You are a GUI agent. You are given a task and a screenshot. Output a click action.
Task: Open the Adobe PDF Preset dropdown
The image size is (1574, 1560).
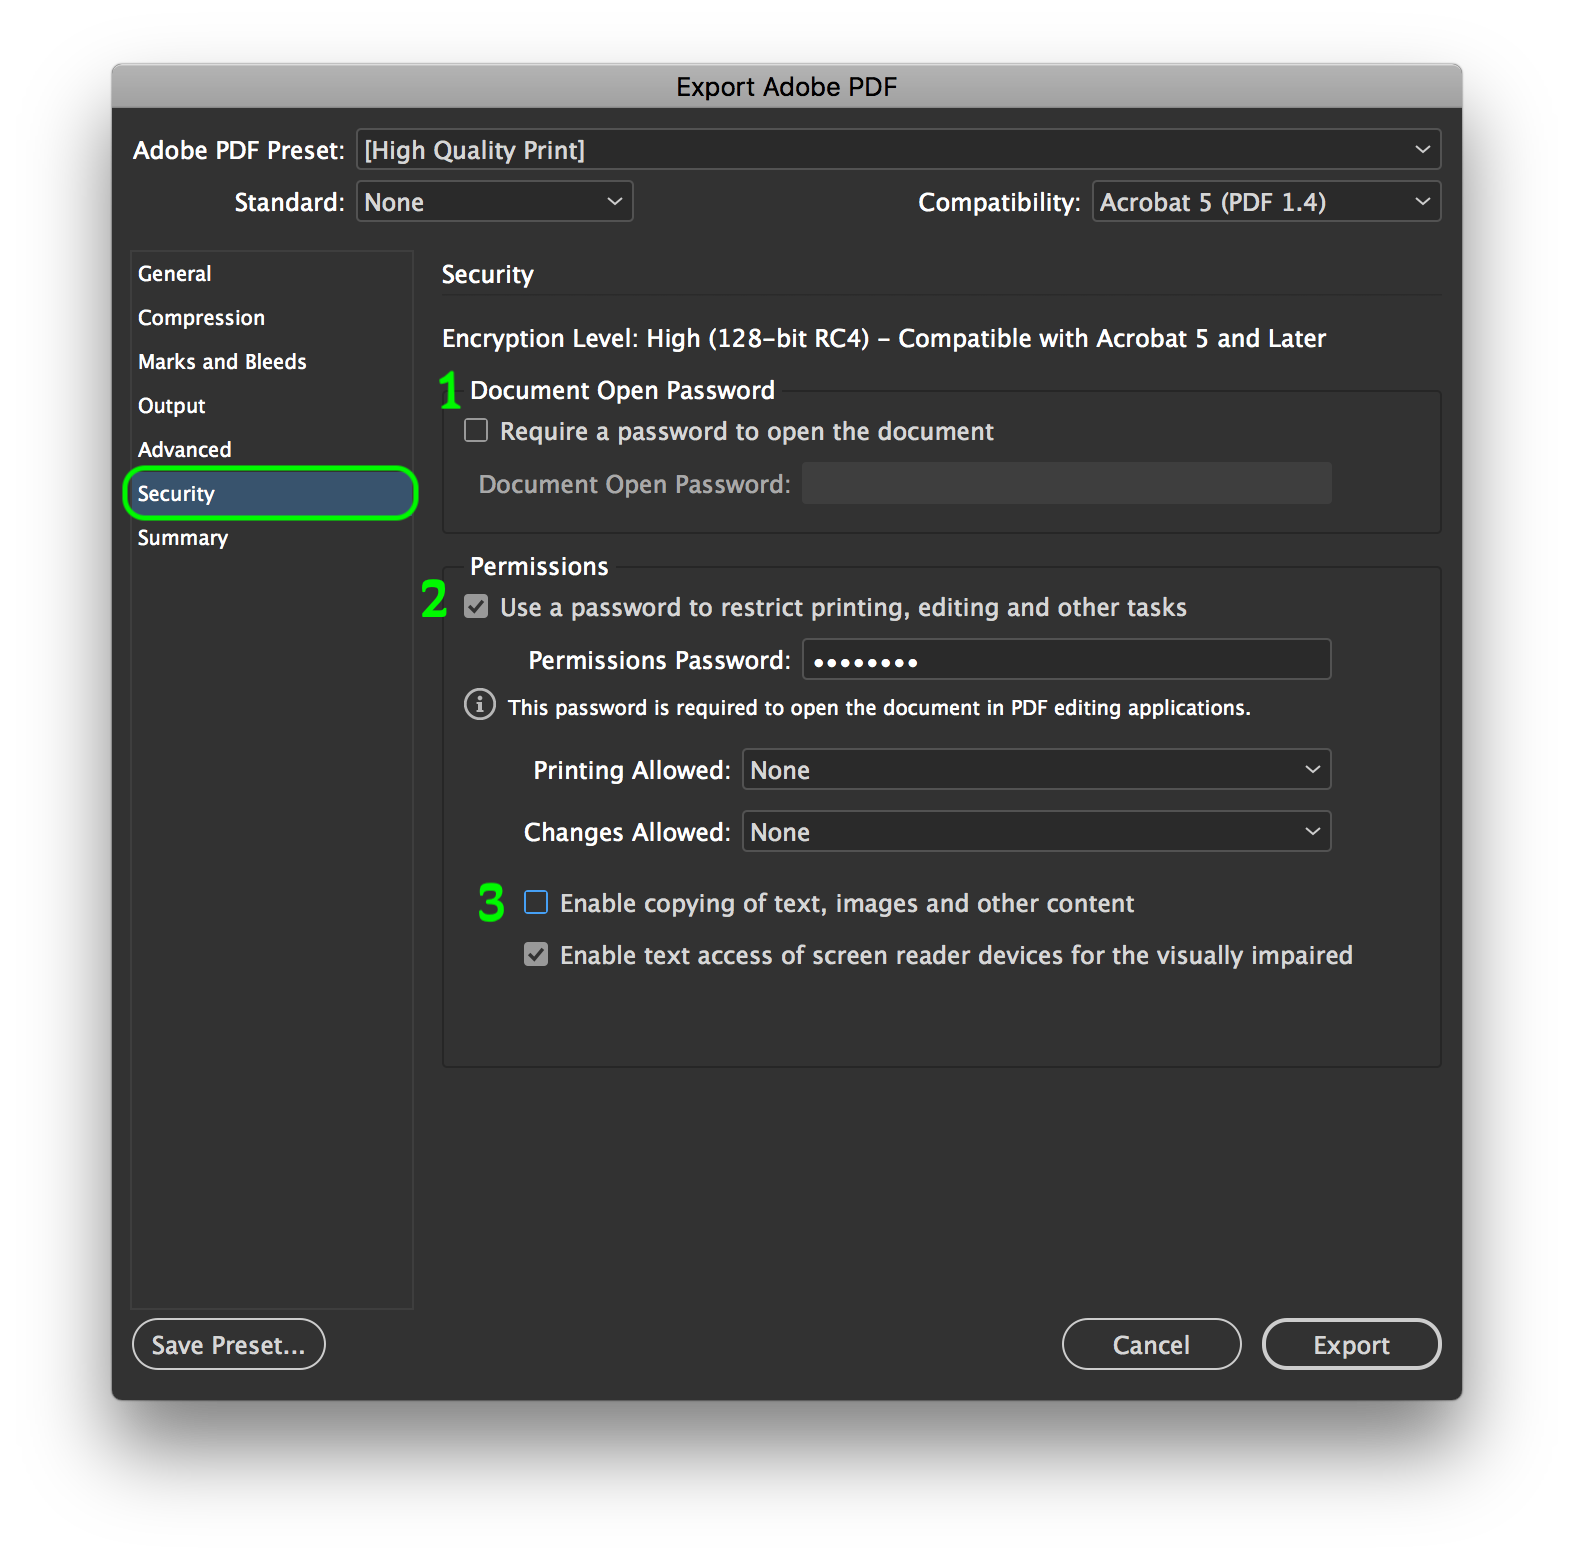click(x=898, y=150)
